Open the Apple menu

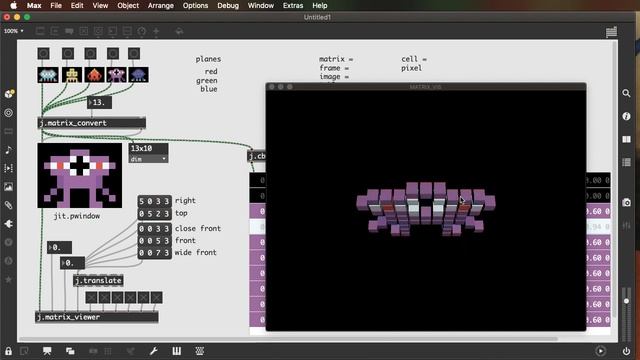[13, 5]
